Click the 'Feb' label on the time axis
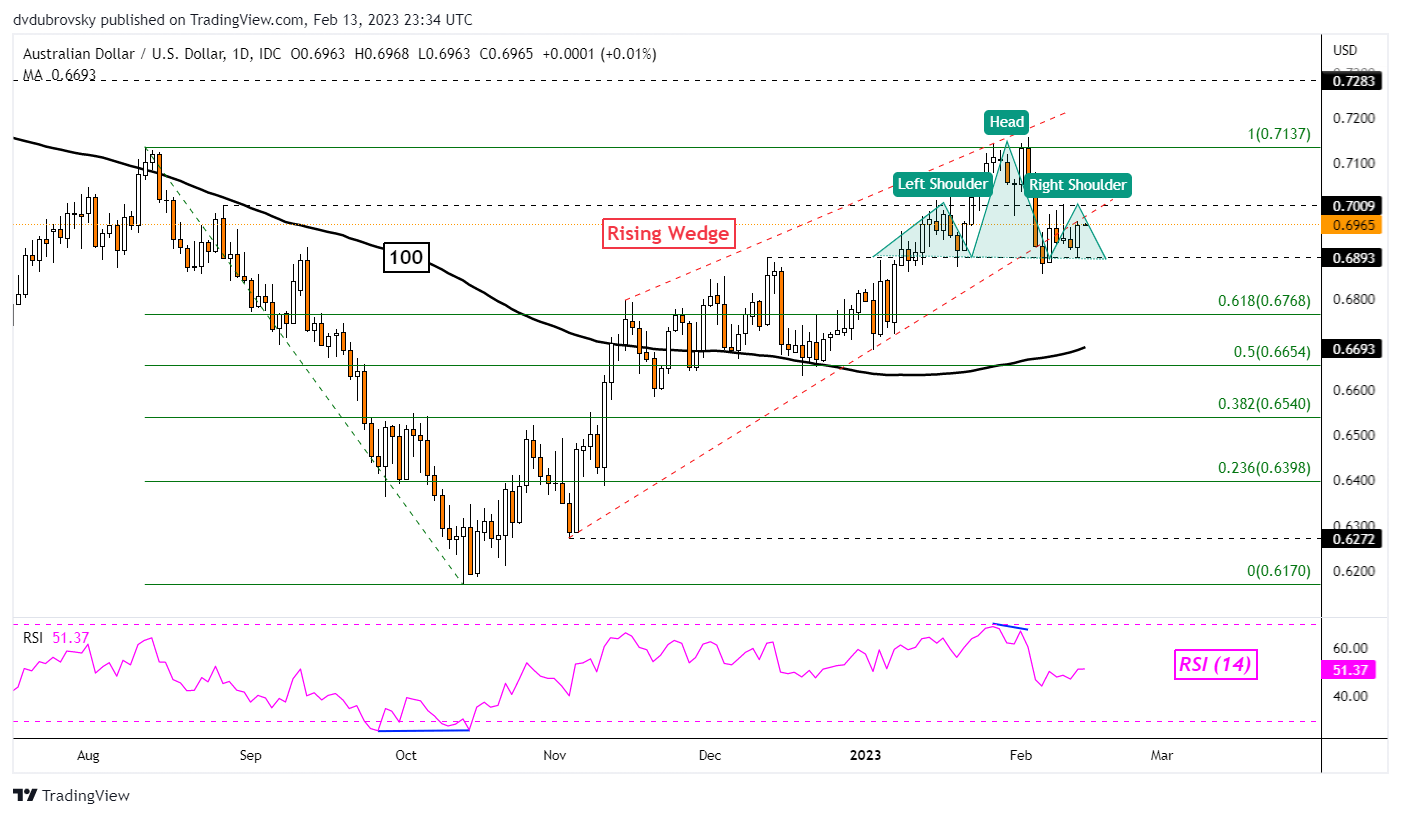The width and height of the screenshot is (1401, 817). tap(1019, 755)
